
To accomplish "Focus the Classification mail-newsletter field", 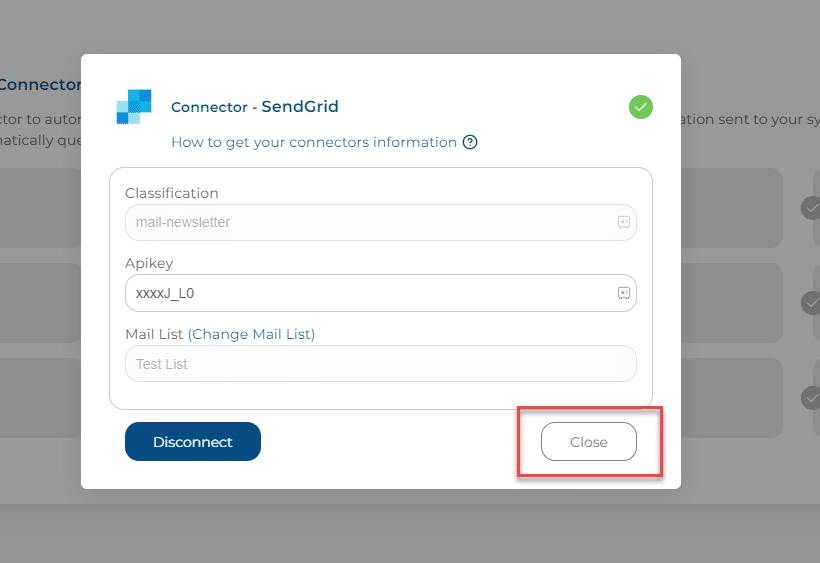I will tap(381, 222).
